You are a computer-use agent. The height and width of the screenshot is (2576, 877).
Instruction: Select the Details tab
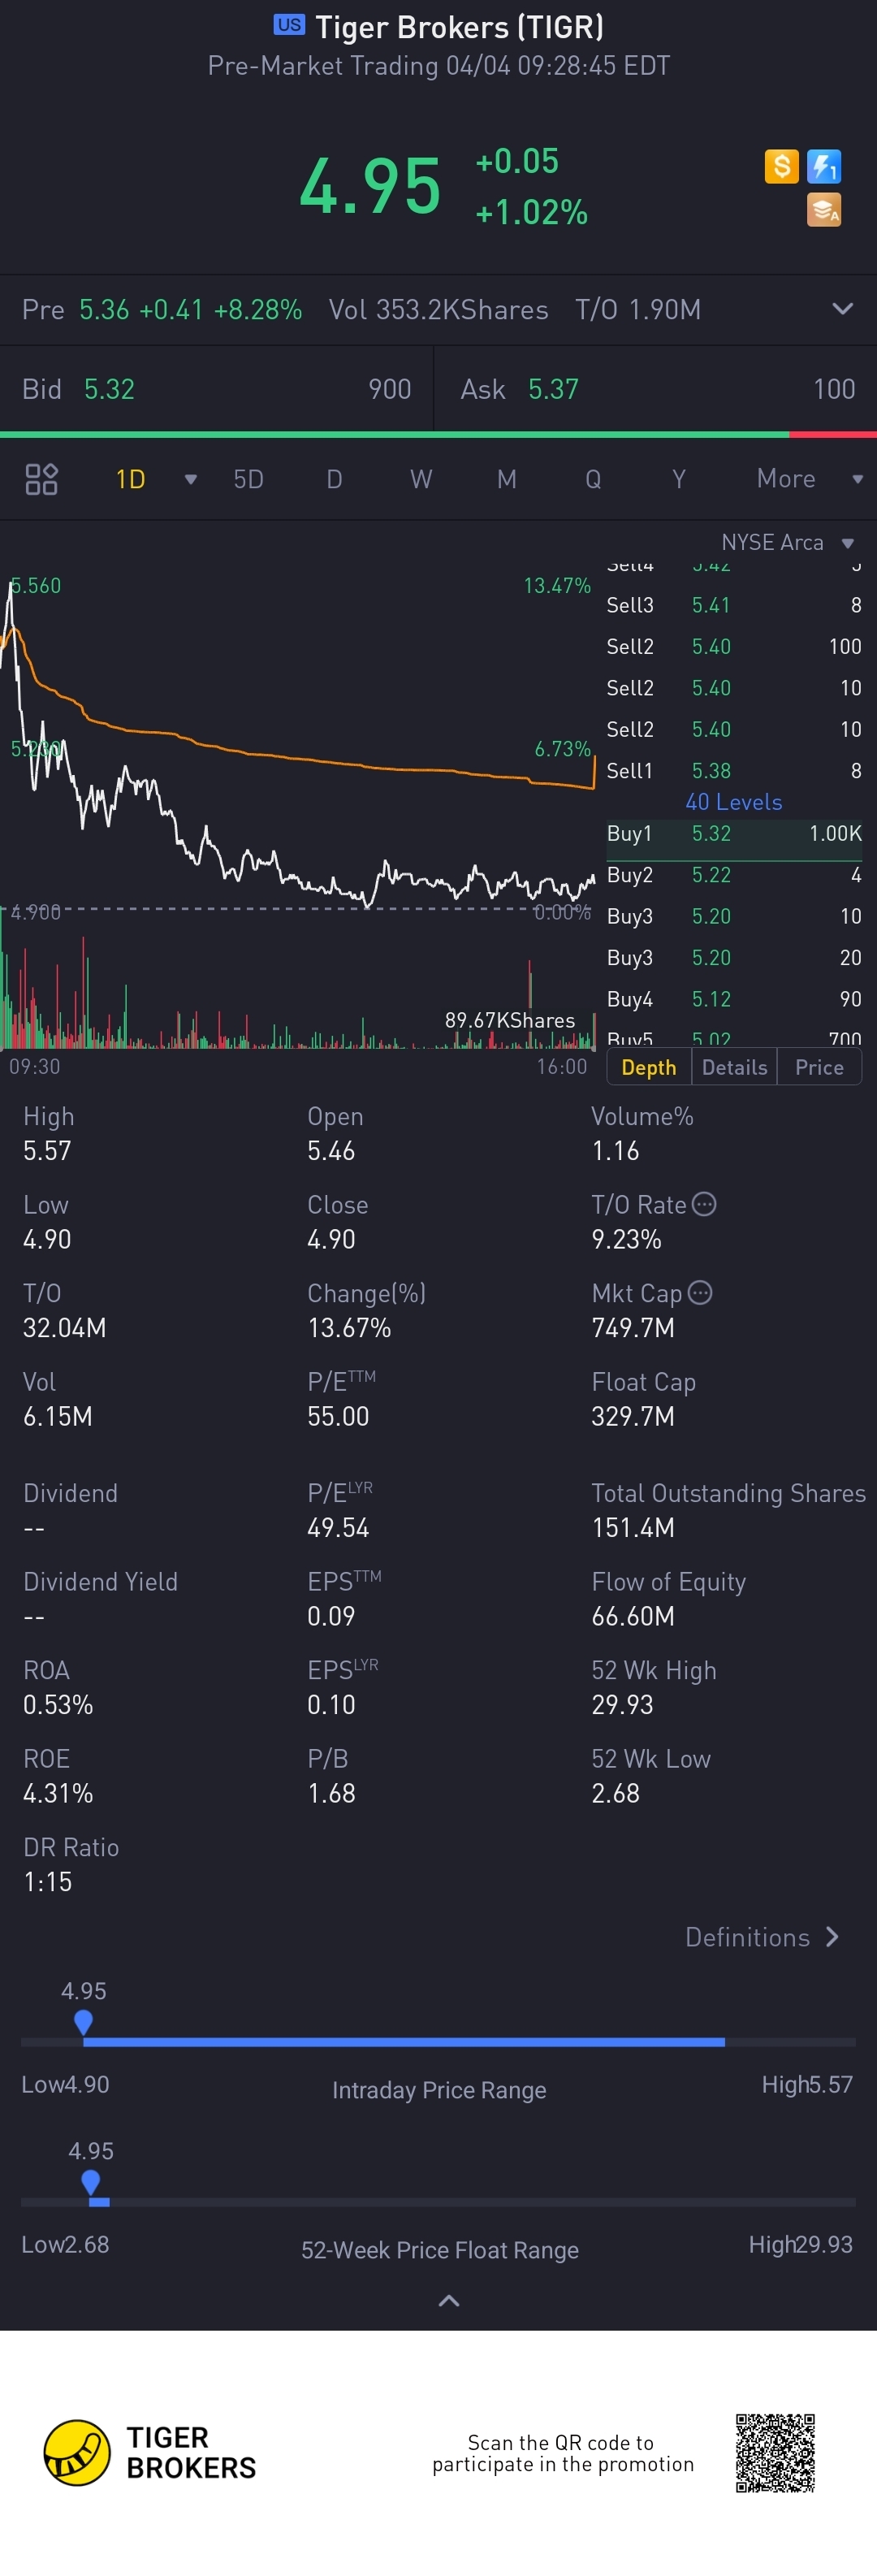tap(734, 1067)
